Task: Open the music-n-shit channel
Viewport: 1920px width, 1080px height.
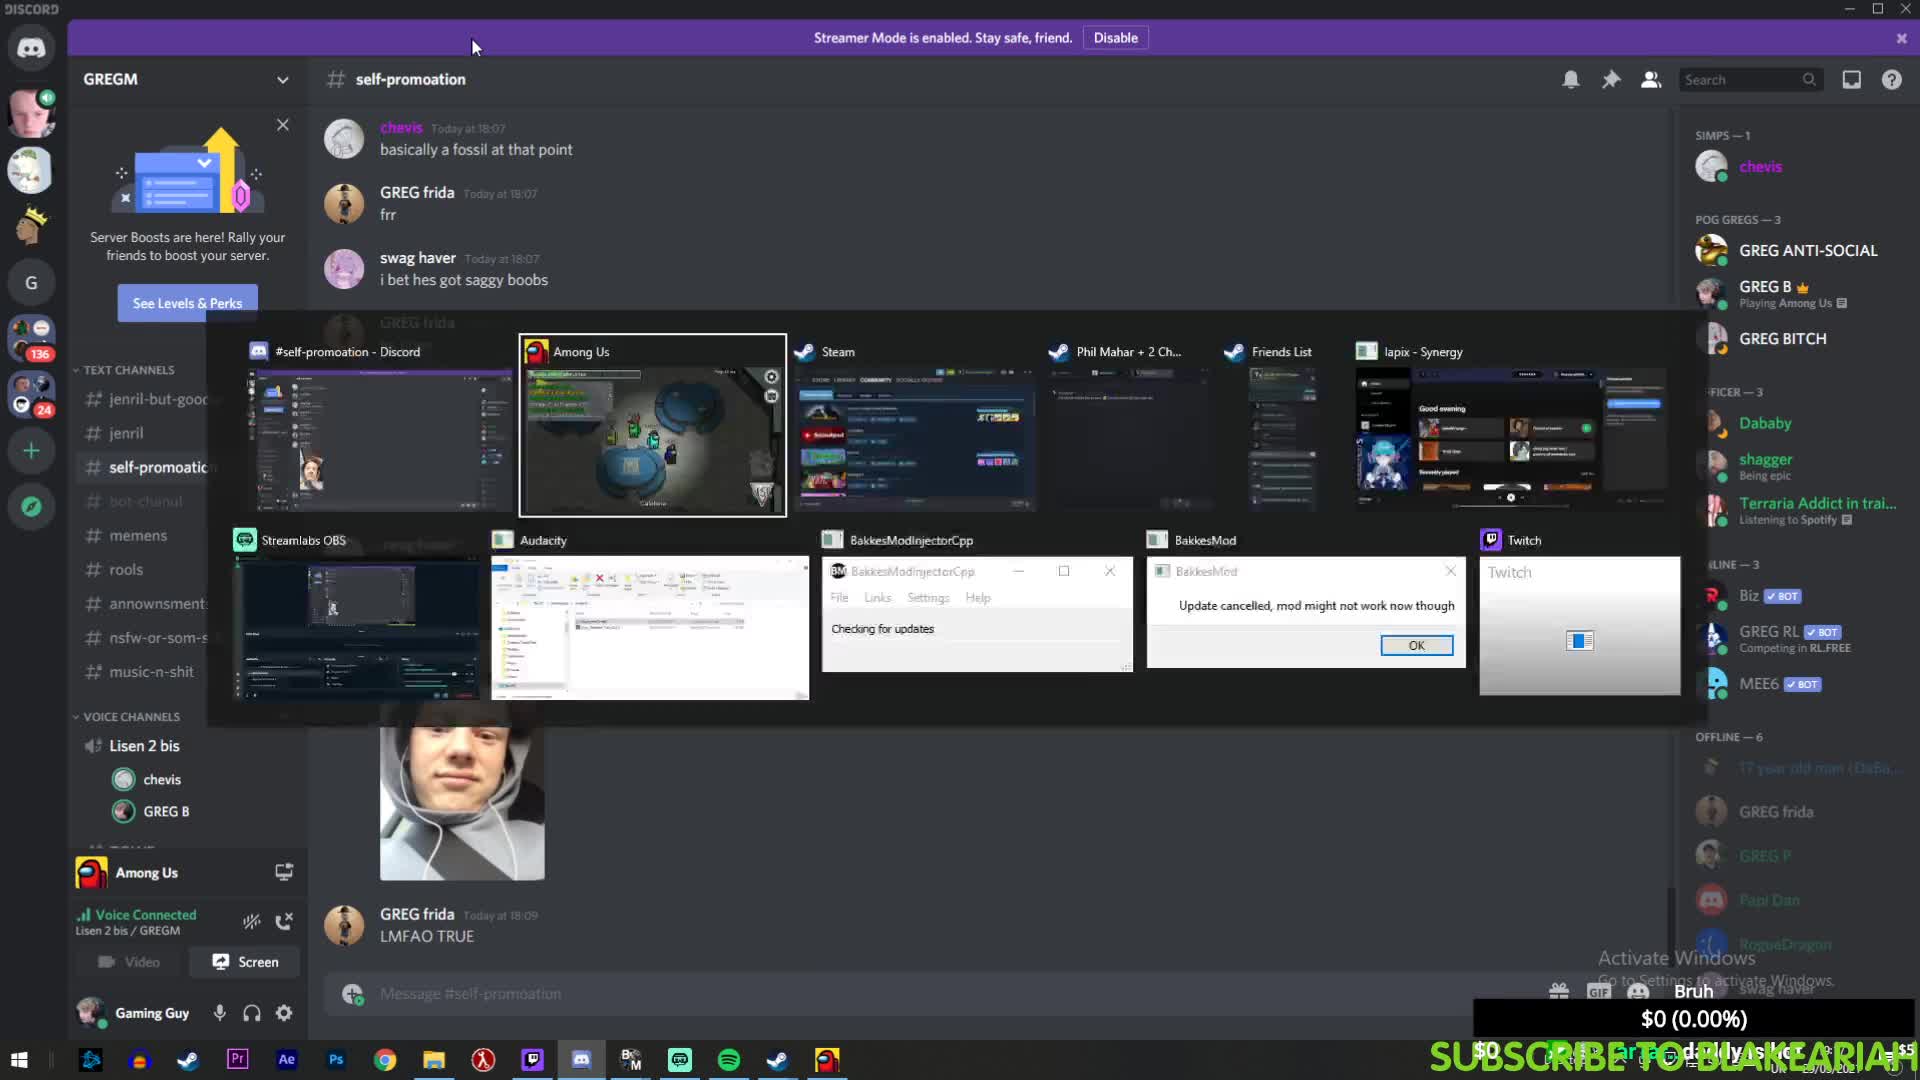Action: [150, 672]
